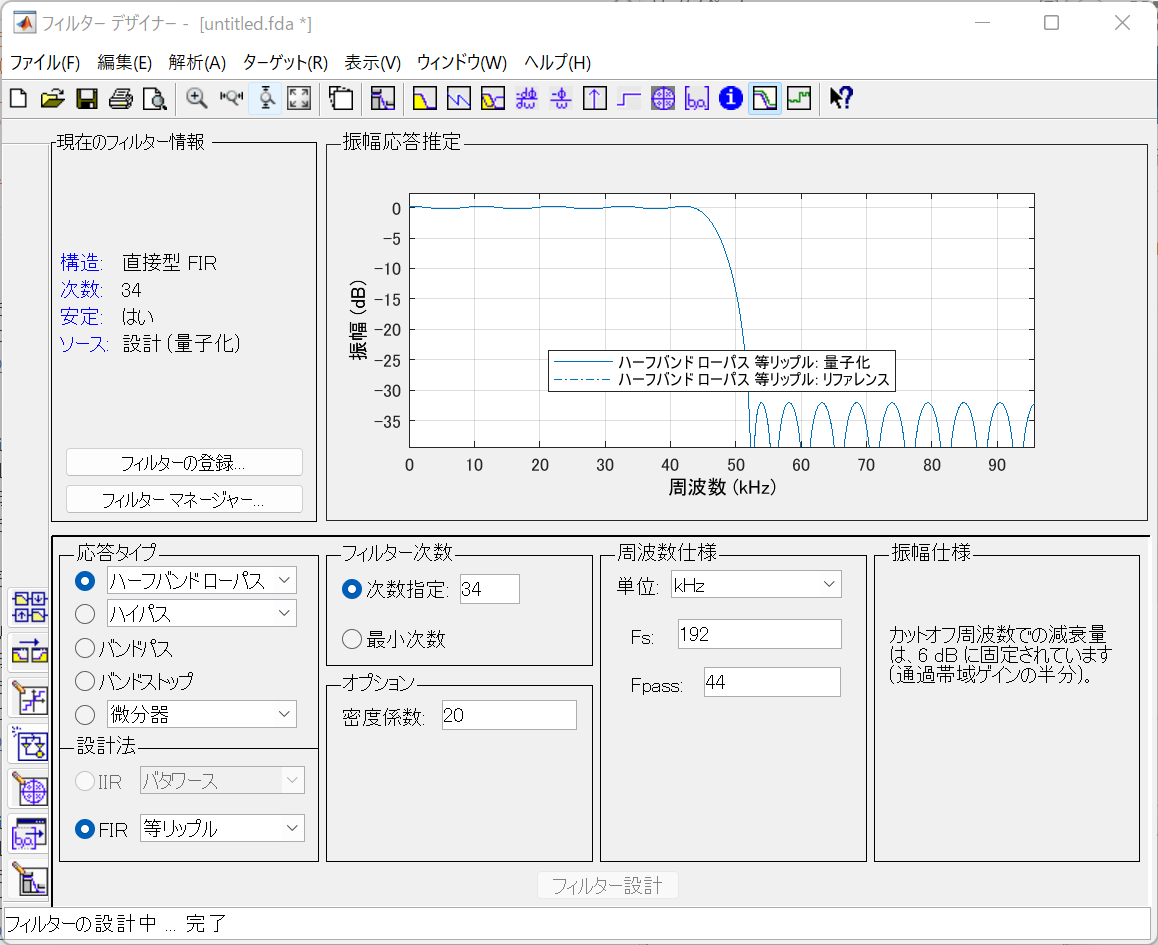
Task: Expand the 等リップル FIR design method dropdown
Action: point(222,828)
